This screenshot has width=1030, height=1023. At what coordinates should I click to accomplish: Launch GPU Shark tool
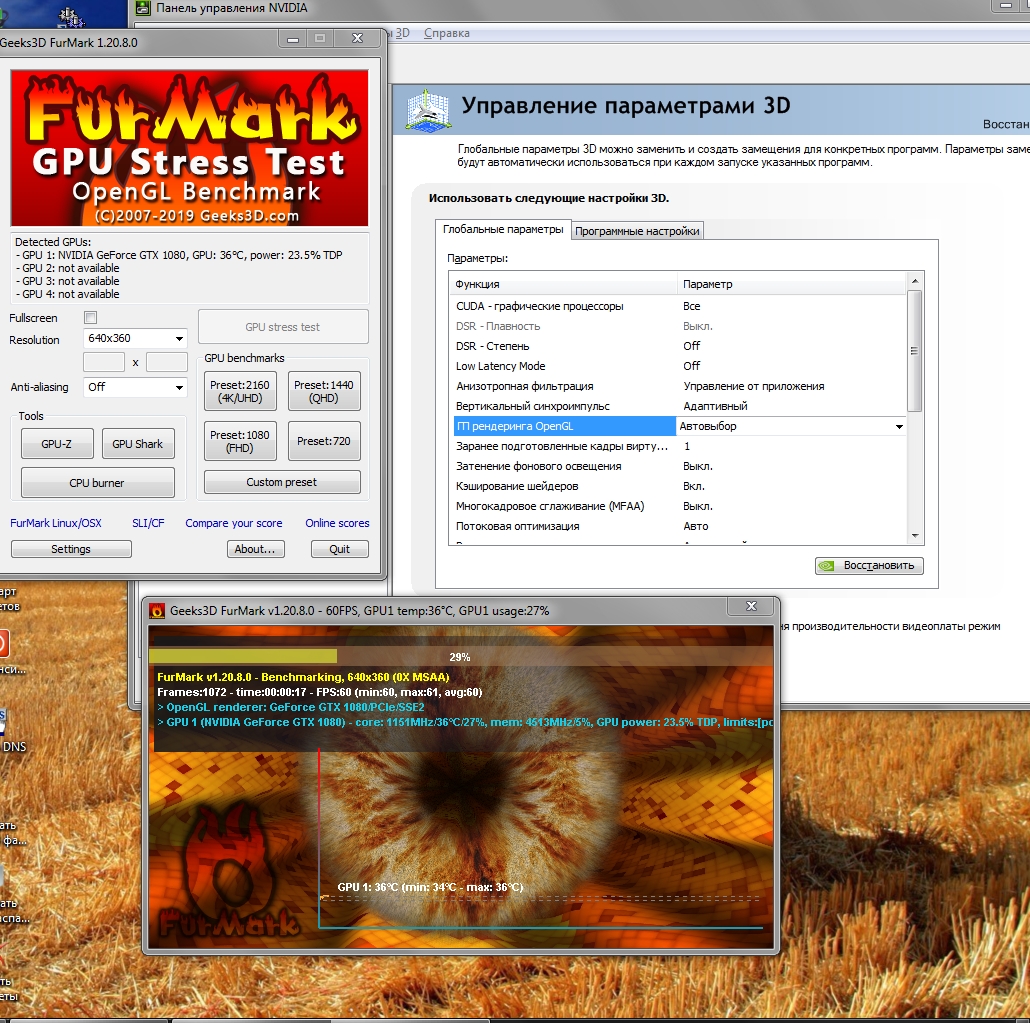click(x=138, y=444)
